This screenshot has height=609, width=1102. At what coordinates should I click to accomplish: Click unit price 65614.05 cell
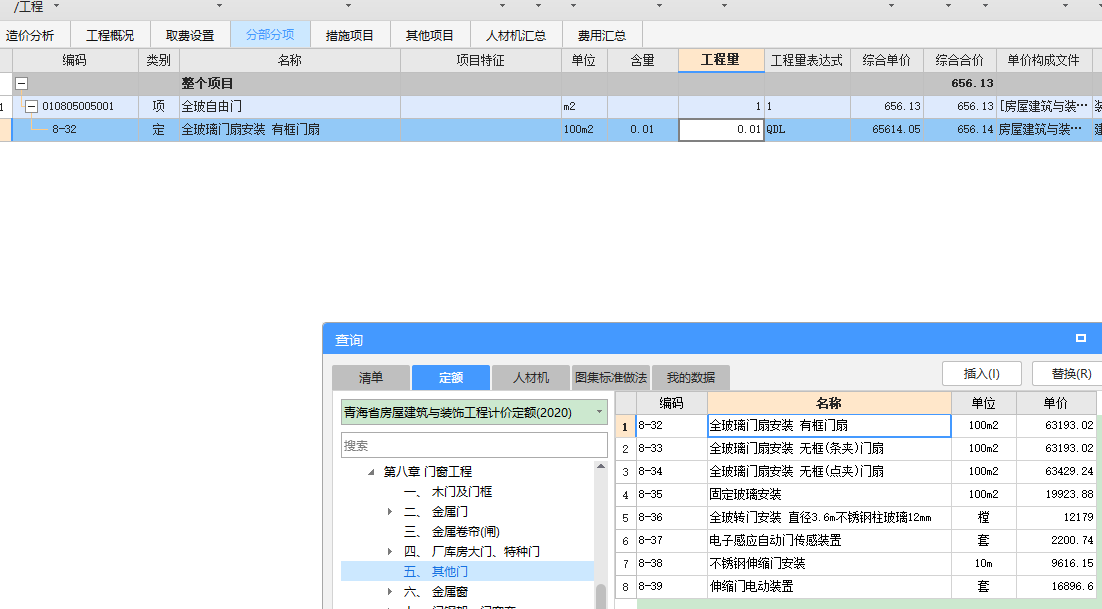(x=887, y=130)
